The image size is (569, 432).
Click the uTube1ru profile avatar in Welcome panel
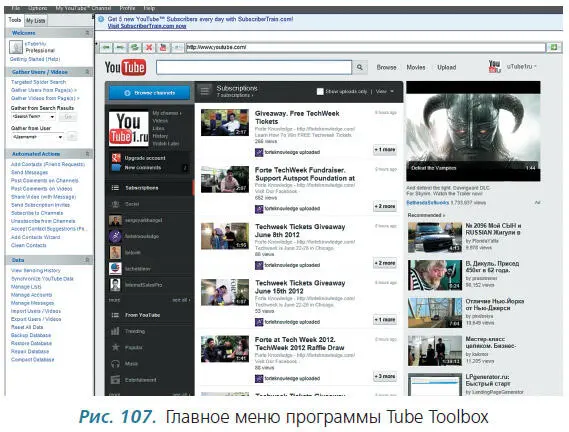[16, 47]
